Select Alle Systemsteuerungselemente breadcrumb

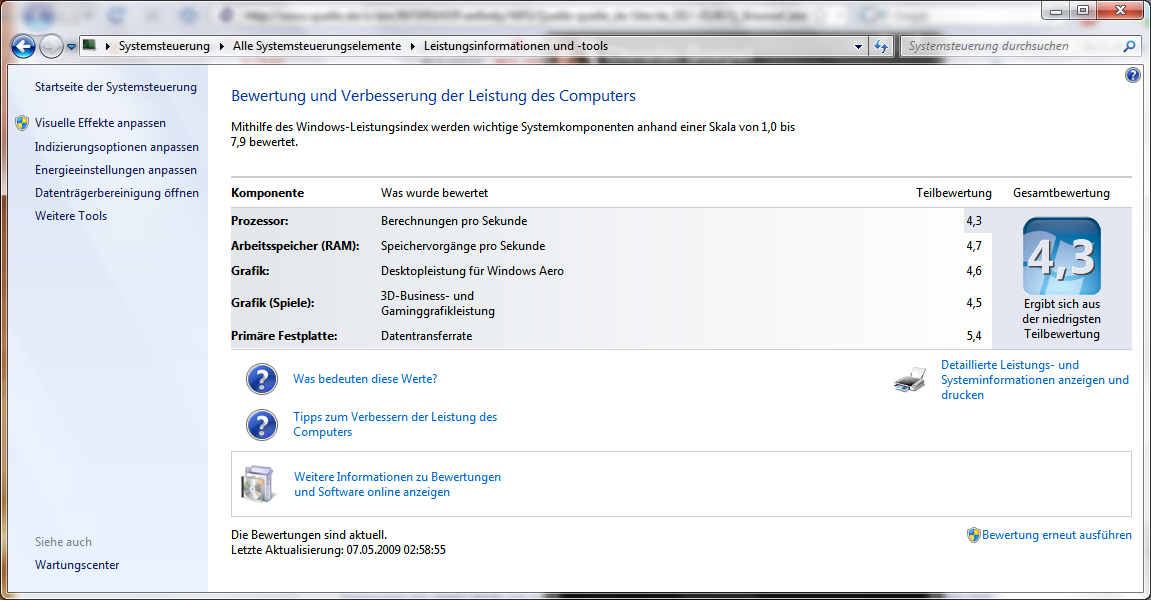317,46
